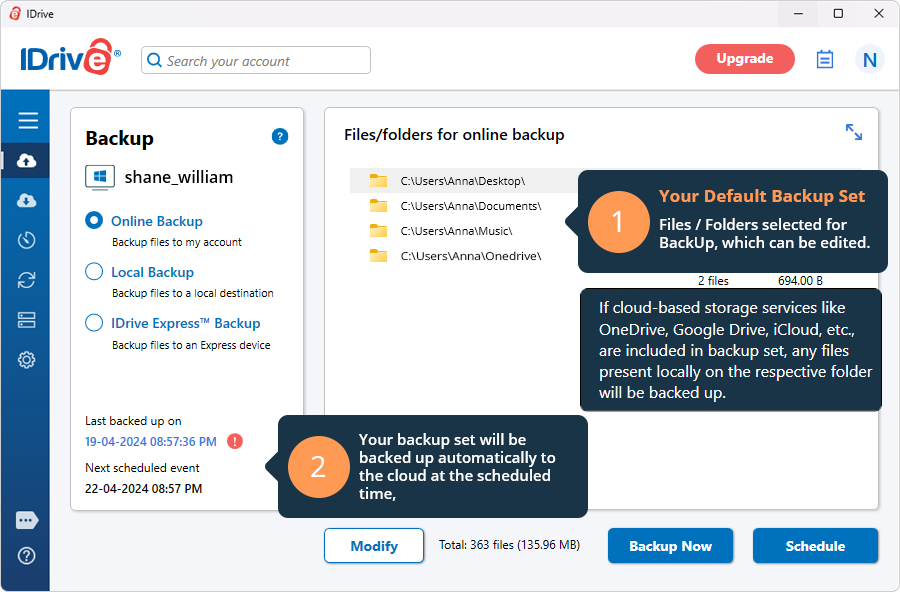Open the Restore cloud download icon
900x592 pixels.
coord(27,201)
